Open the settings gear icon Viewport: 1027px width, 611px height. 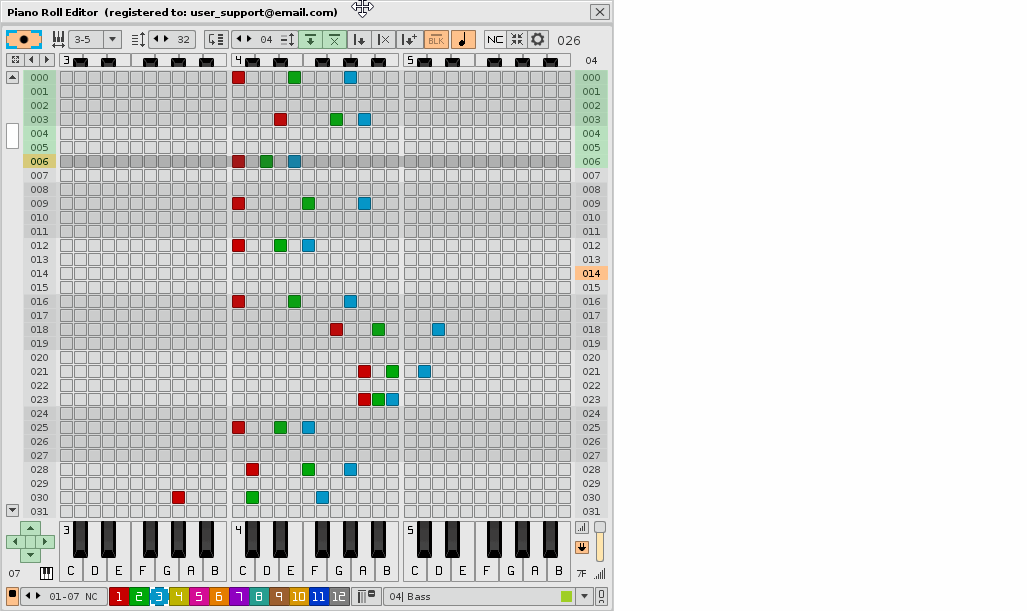(538, 39)
